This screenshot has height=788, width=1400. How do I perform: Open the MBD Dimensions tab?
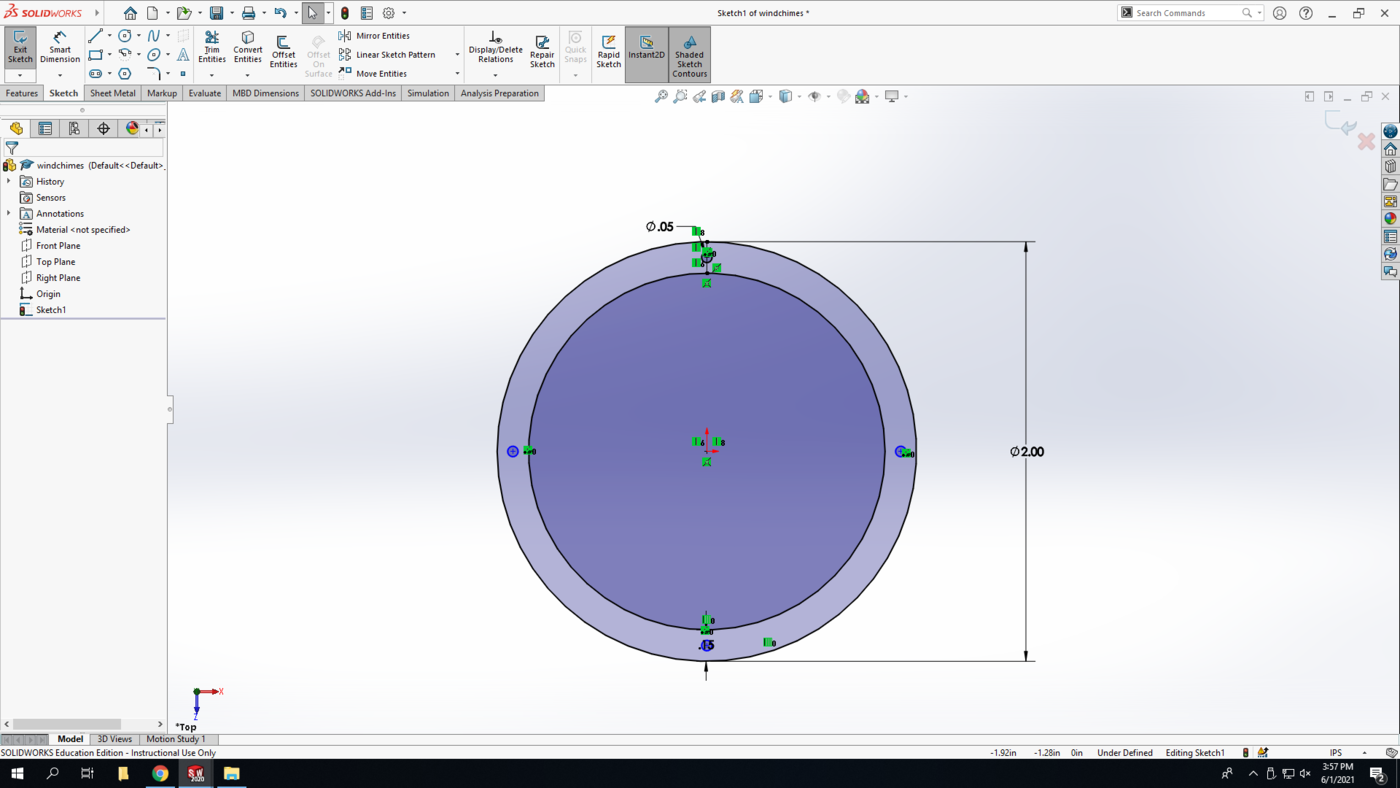pos(266,93)
